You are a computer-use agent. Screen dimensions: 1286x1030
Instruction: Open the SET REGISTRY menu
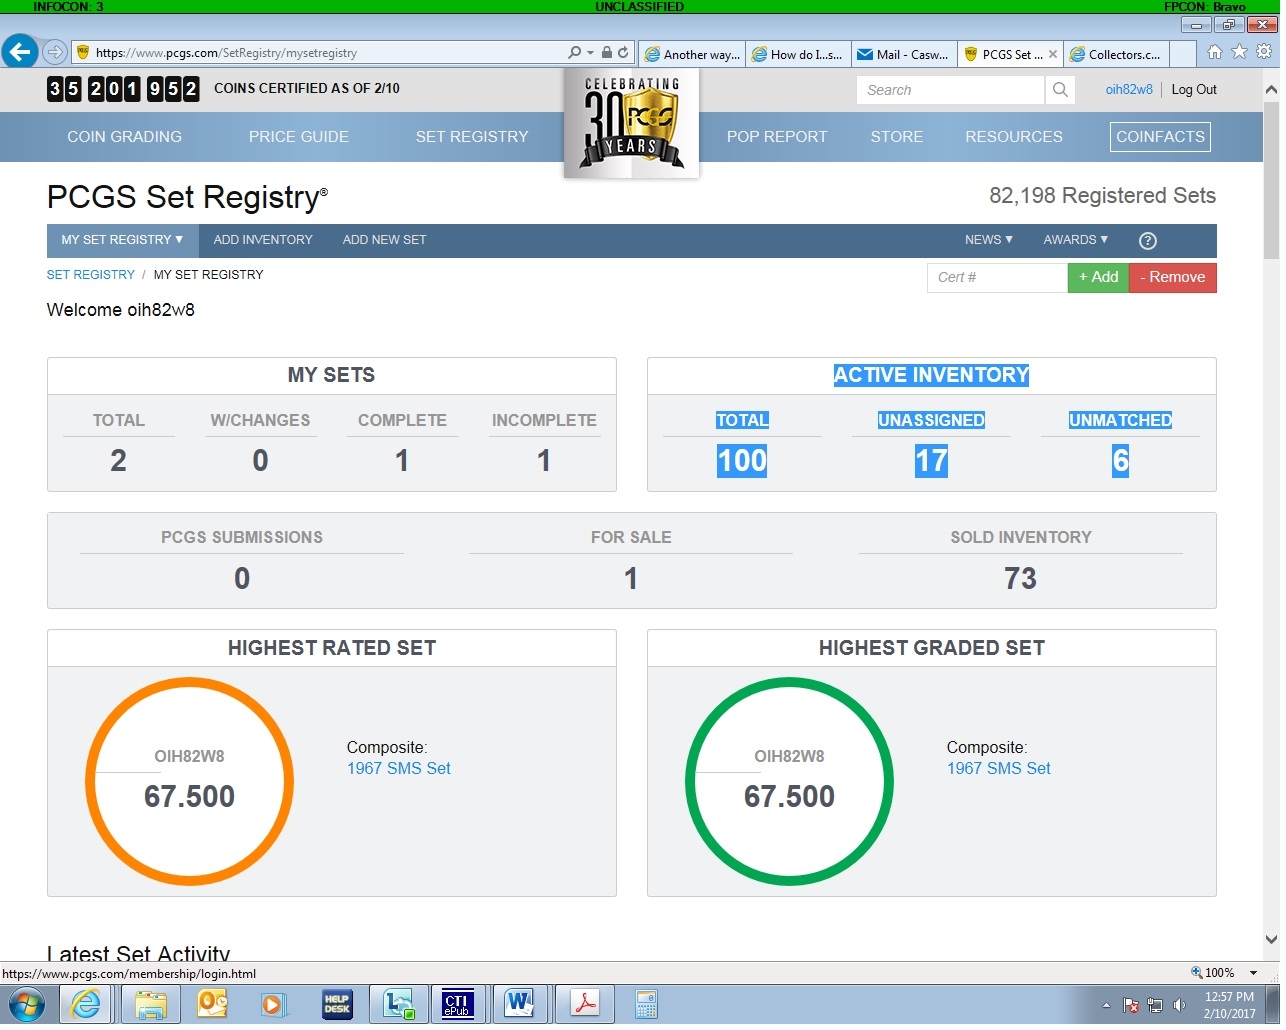click(472, 137)
